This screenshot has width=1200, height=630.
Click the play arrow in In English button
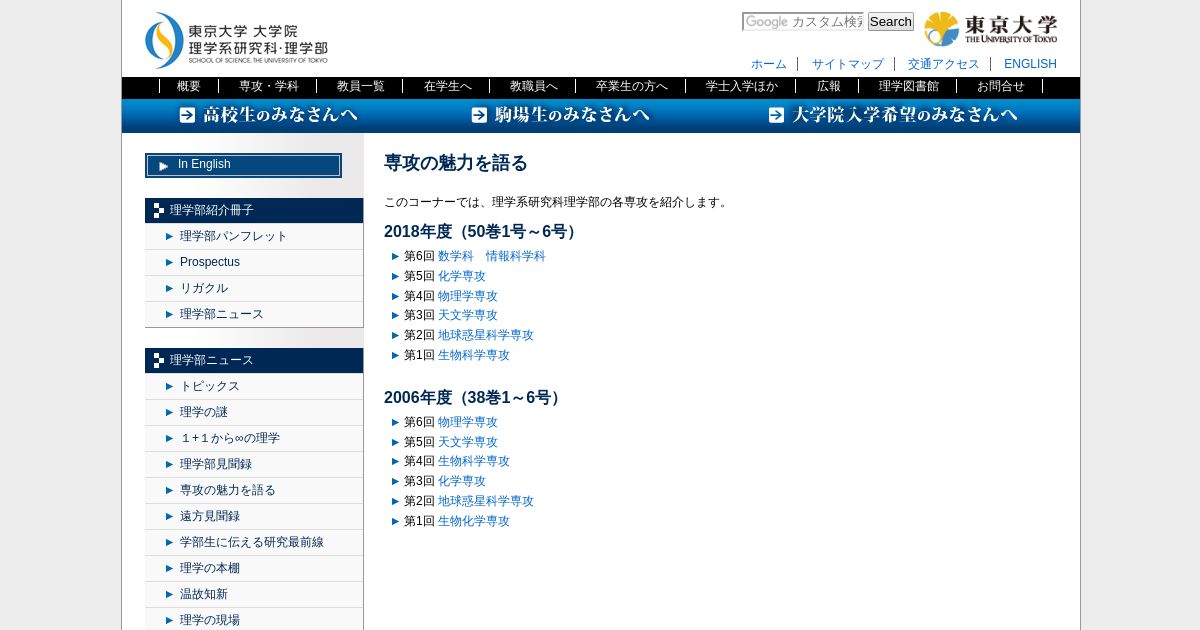pos(164,166)
